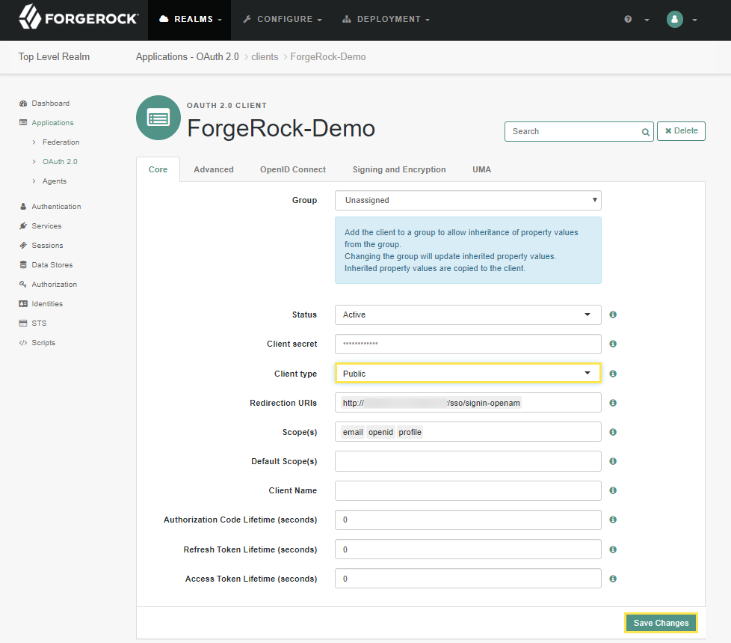Open the Group dropdown

(468, 201)
